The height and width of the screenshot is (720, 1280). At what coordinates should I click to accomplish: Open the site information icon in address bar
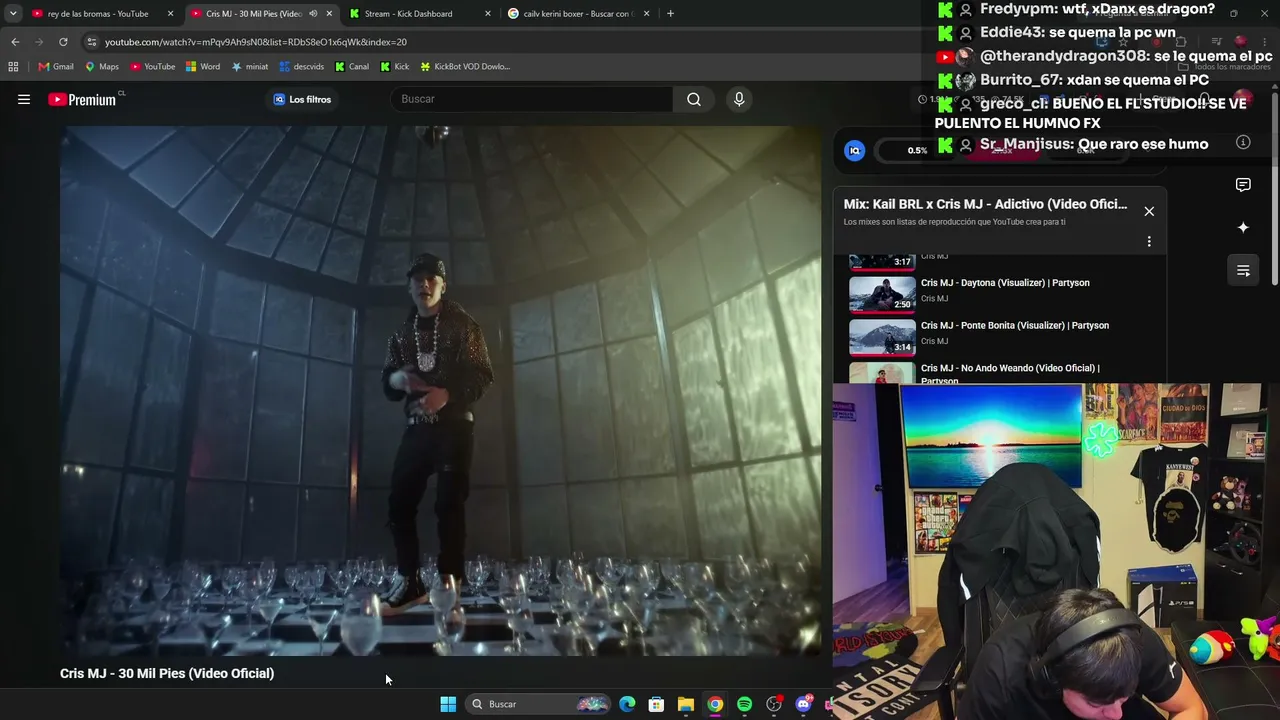[x=92, y=42]
